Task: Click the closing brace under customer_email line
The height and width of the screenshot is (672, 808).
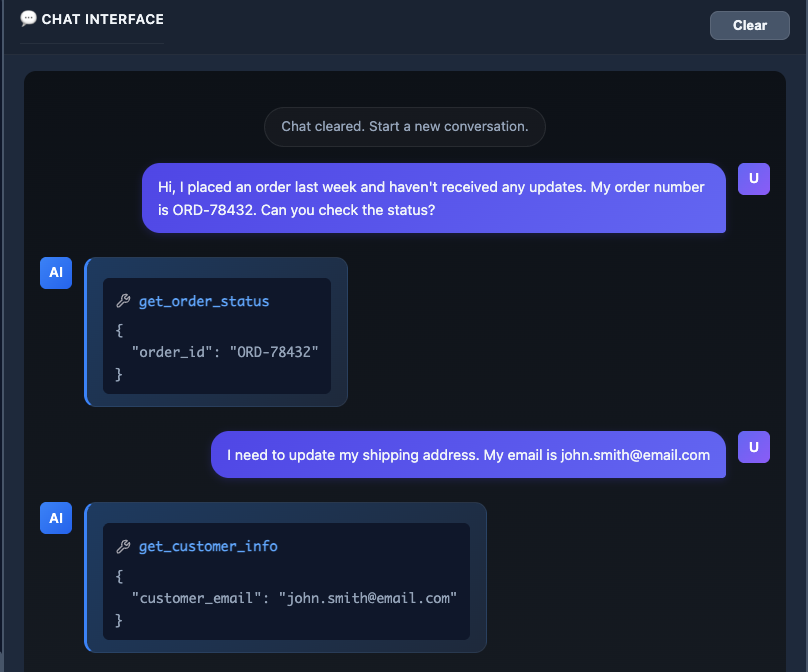Action: click(x=119, y=620)
